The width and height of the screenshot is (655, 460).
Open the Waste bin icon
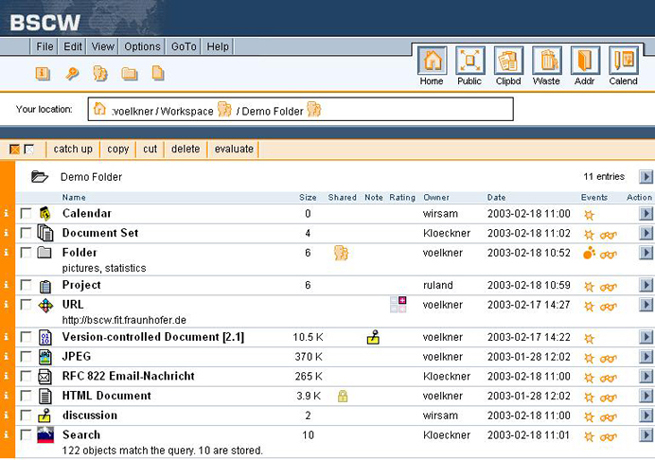tap(547, 61)
